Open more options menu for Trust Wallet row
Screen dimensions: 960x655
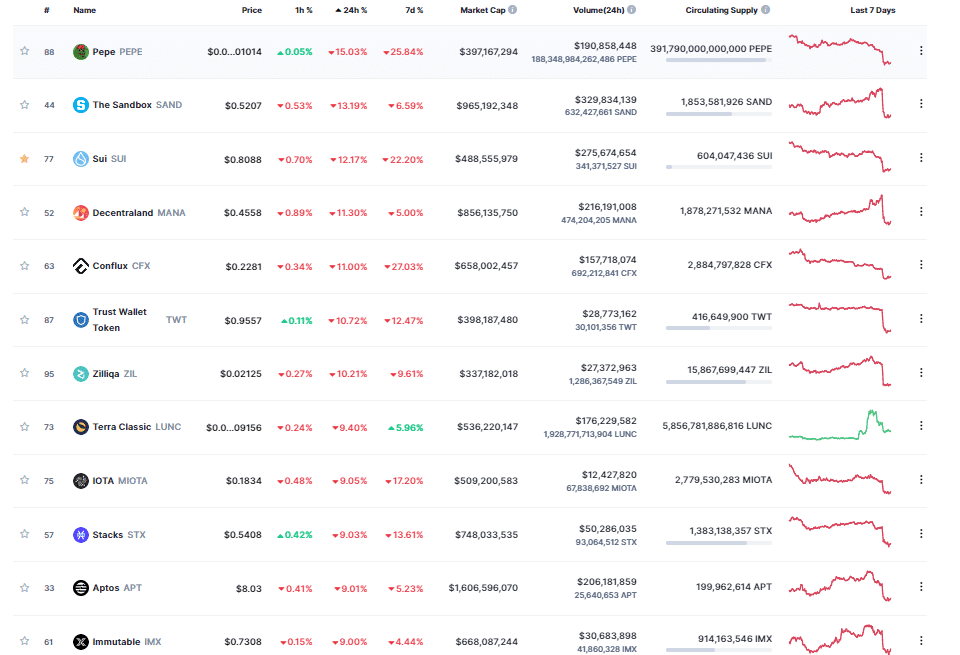(x=921, y=319)
